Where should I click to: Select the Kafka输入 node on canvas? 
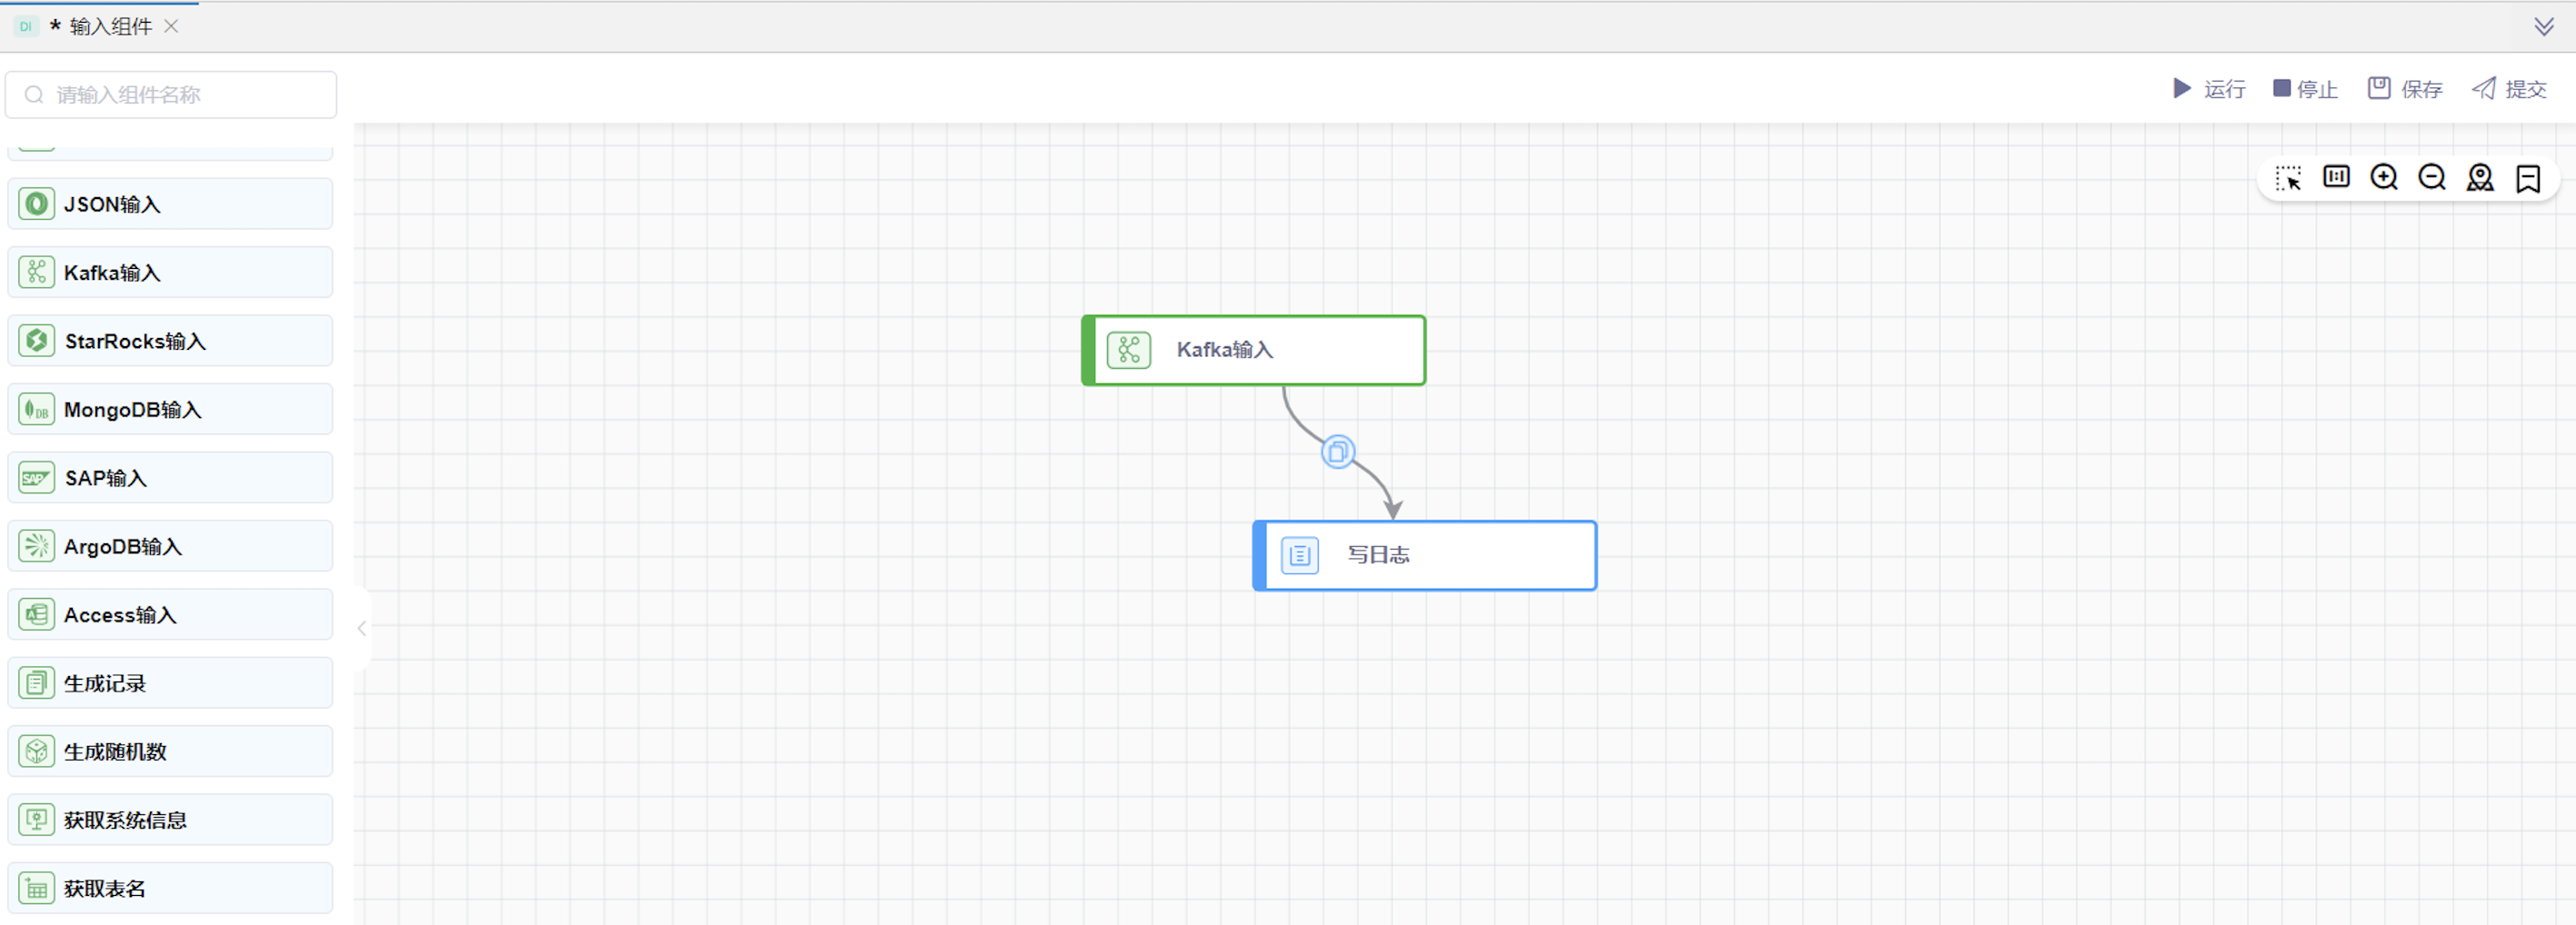(x=1254, y=350)
